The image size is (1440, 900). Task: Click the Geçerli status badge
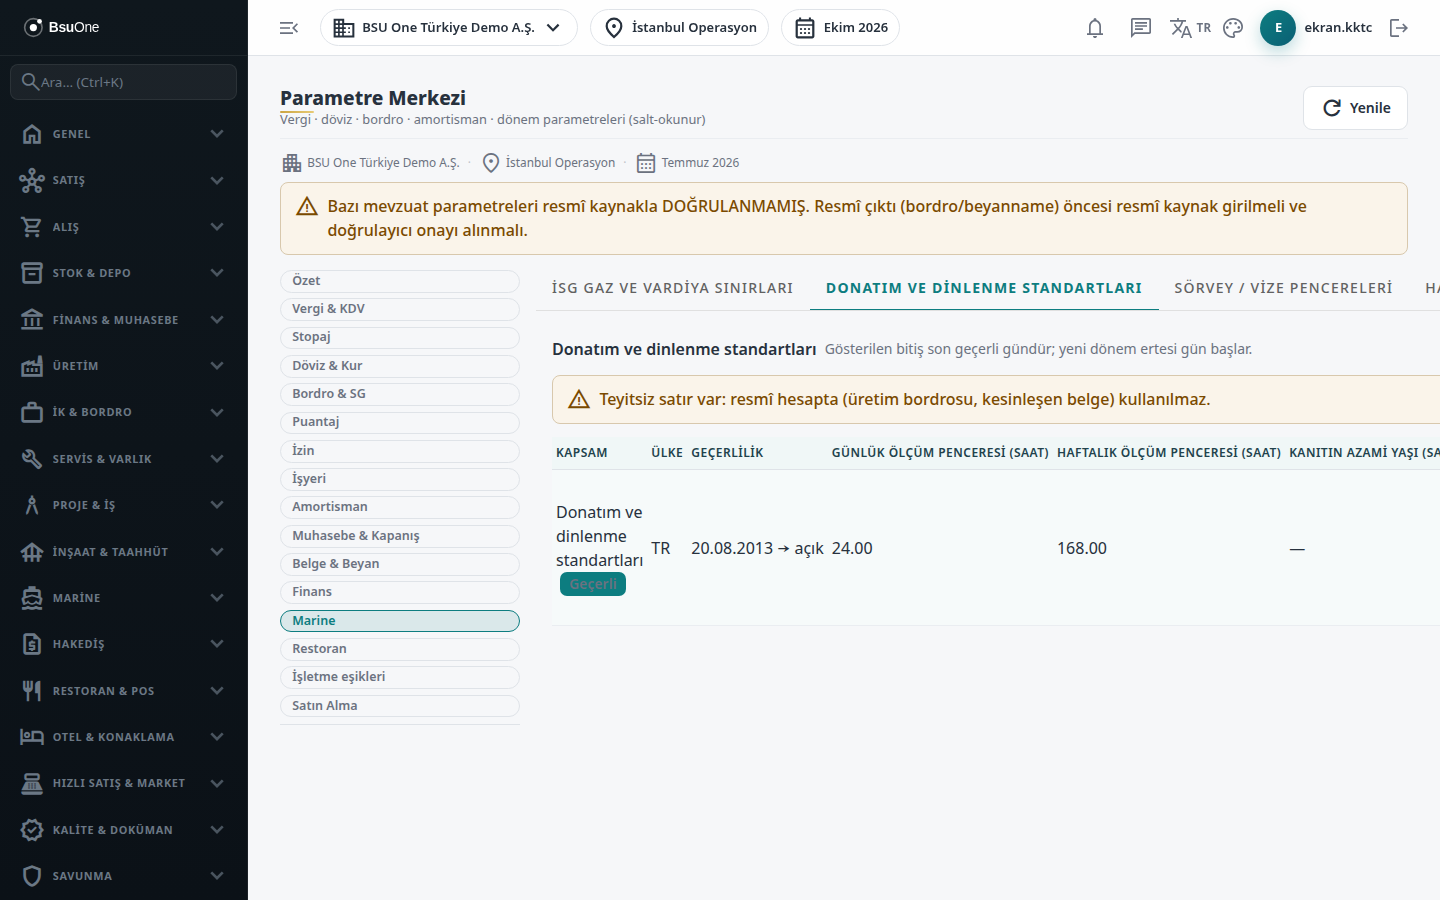pos(593,584)
